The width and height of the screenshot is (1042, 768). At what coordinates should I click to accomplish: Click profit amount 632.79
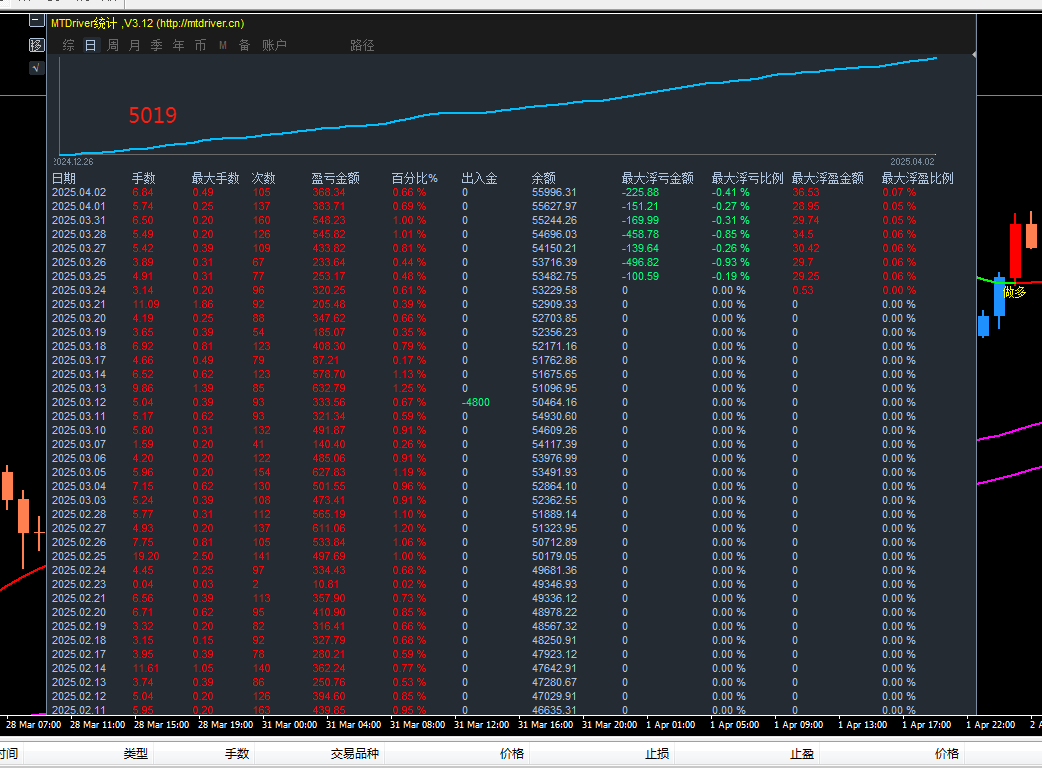tap(329, 389)
